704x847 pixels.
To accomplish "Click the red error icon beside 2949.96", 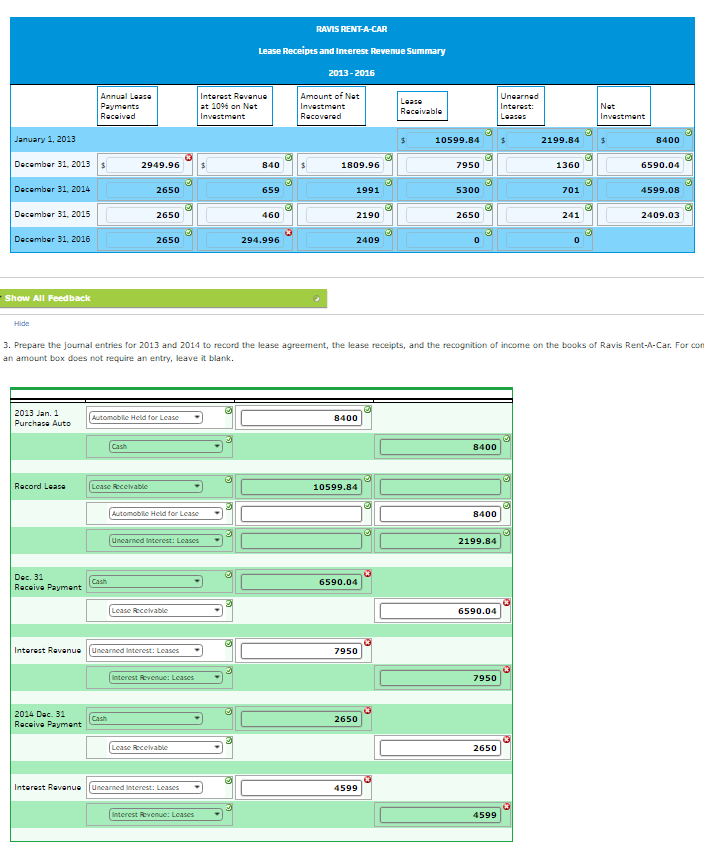I will click(x=189, y=157).
